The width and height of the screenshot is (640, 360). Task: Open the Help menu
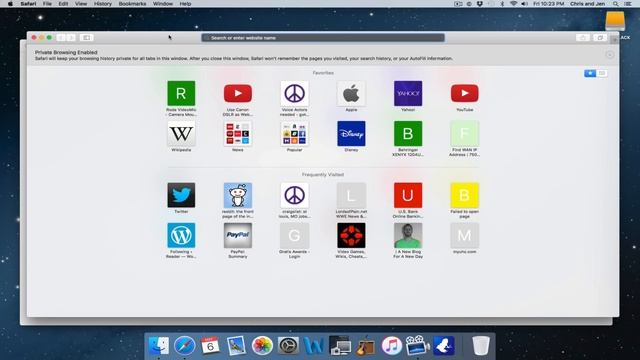click(185, 4)
